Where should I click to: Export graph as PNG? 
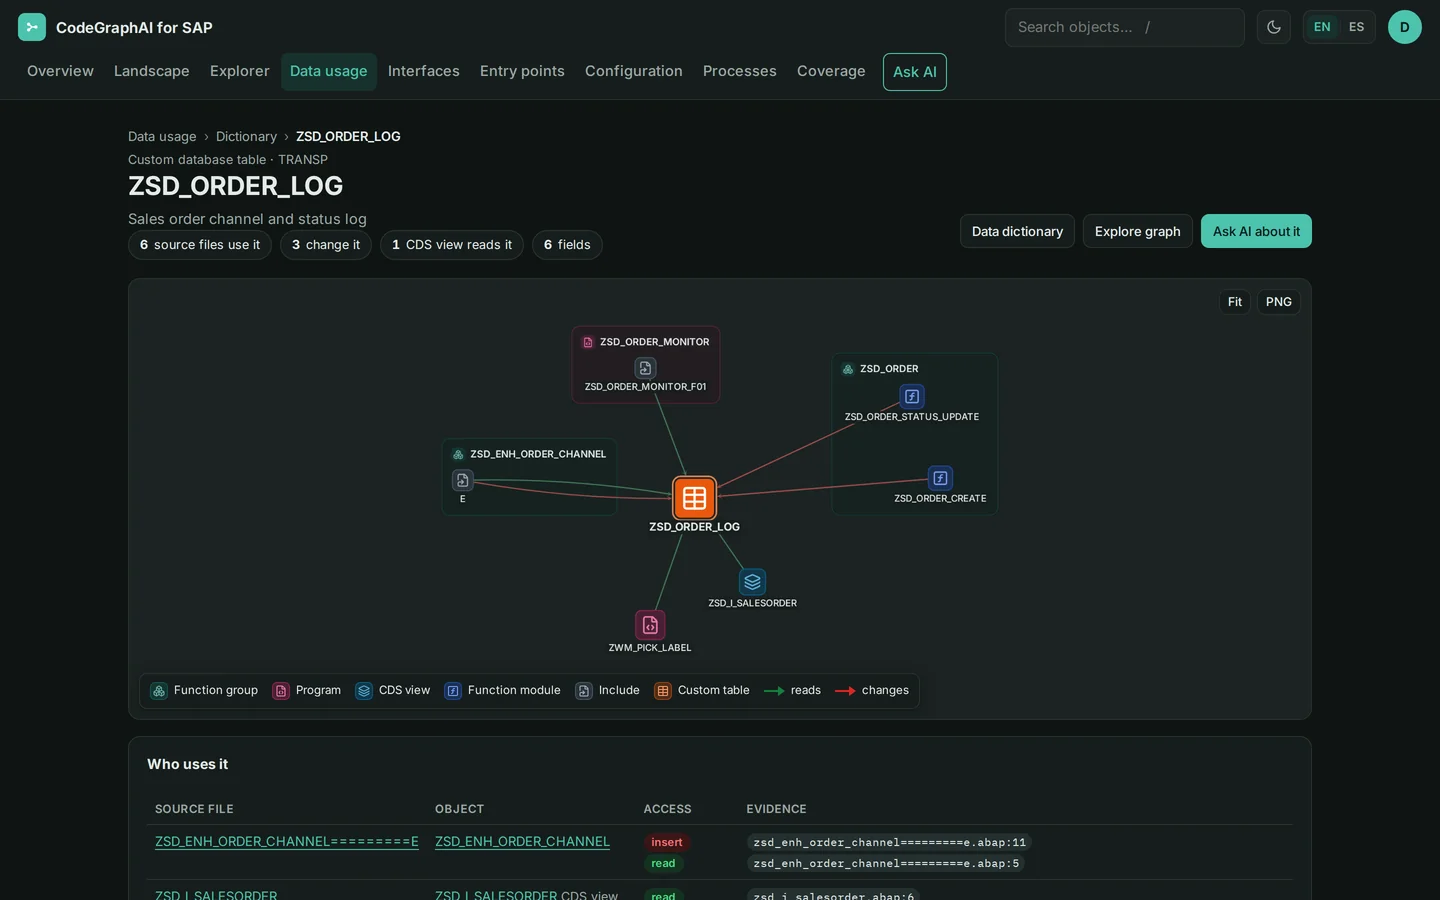pyautogui.click(x=1279, y=302)
